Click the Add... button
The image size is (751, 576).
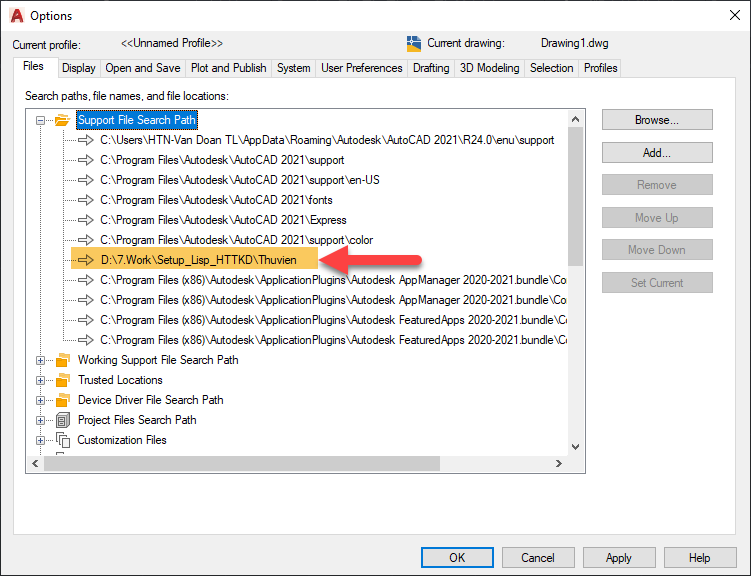(656, 153)
